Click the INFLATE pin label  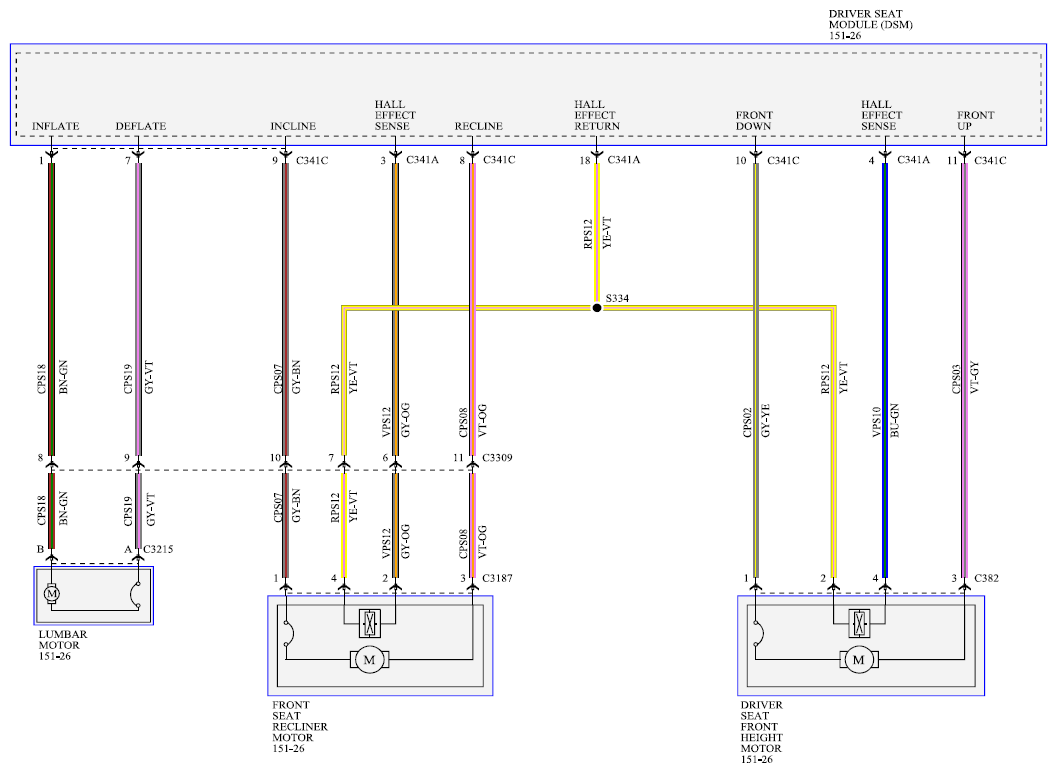(55, 126)
